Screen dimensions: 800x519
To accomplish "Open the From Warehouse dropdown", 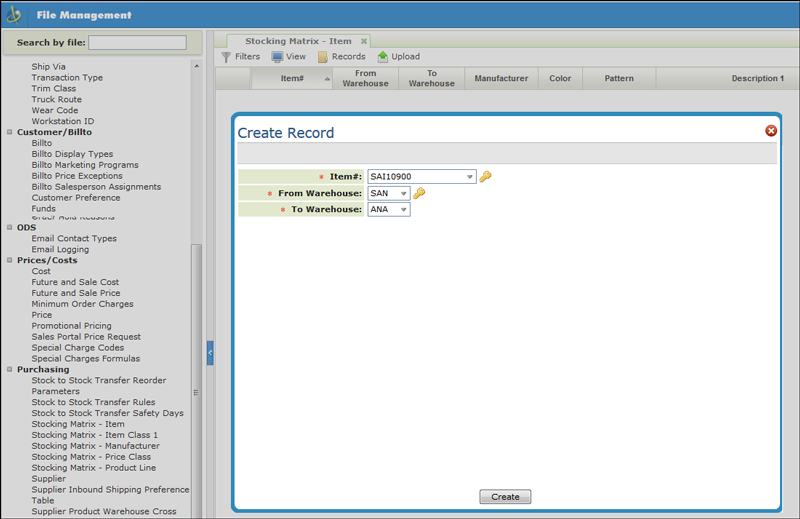I will click(x=403, y=193).
